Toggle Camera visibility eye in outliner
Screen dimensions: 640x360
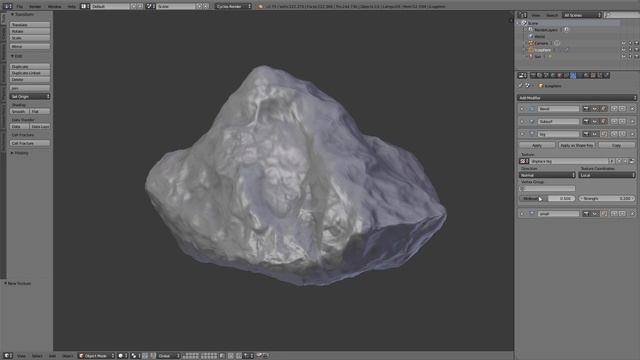point(623,43)
